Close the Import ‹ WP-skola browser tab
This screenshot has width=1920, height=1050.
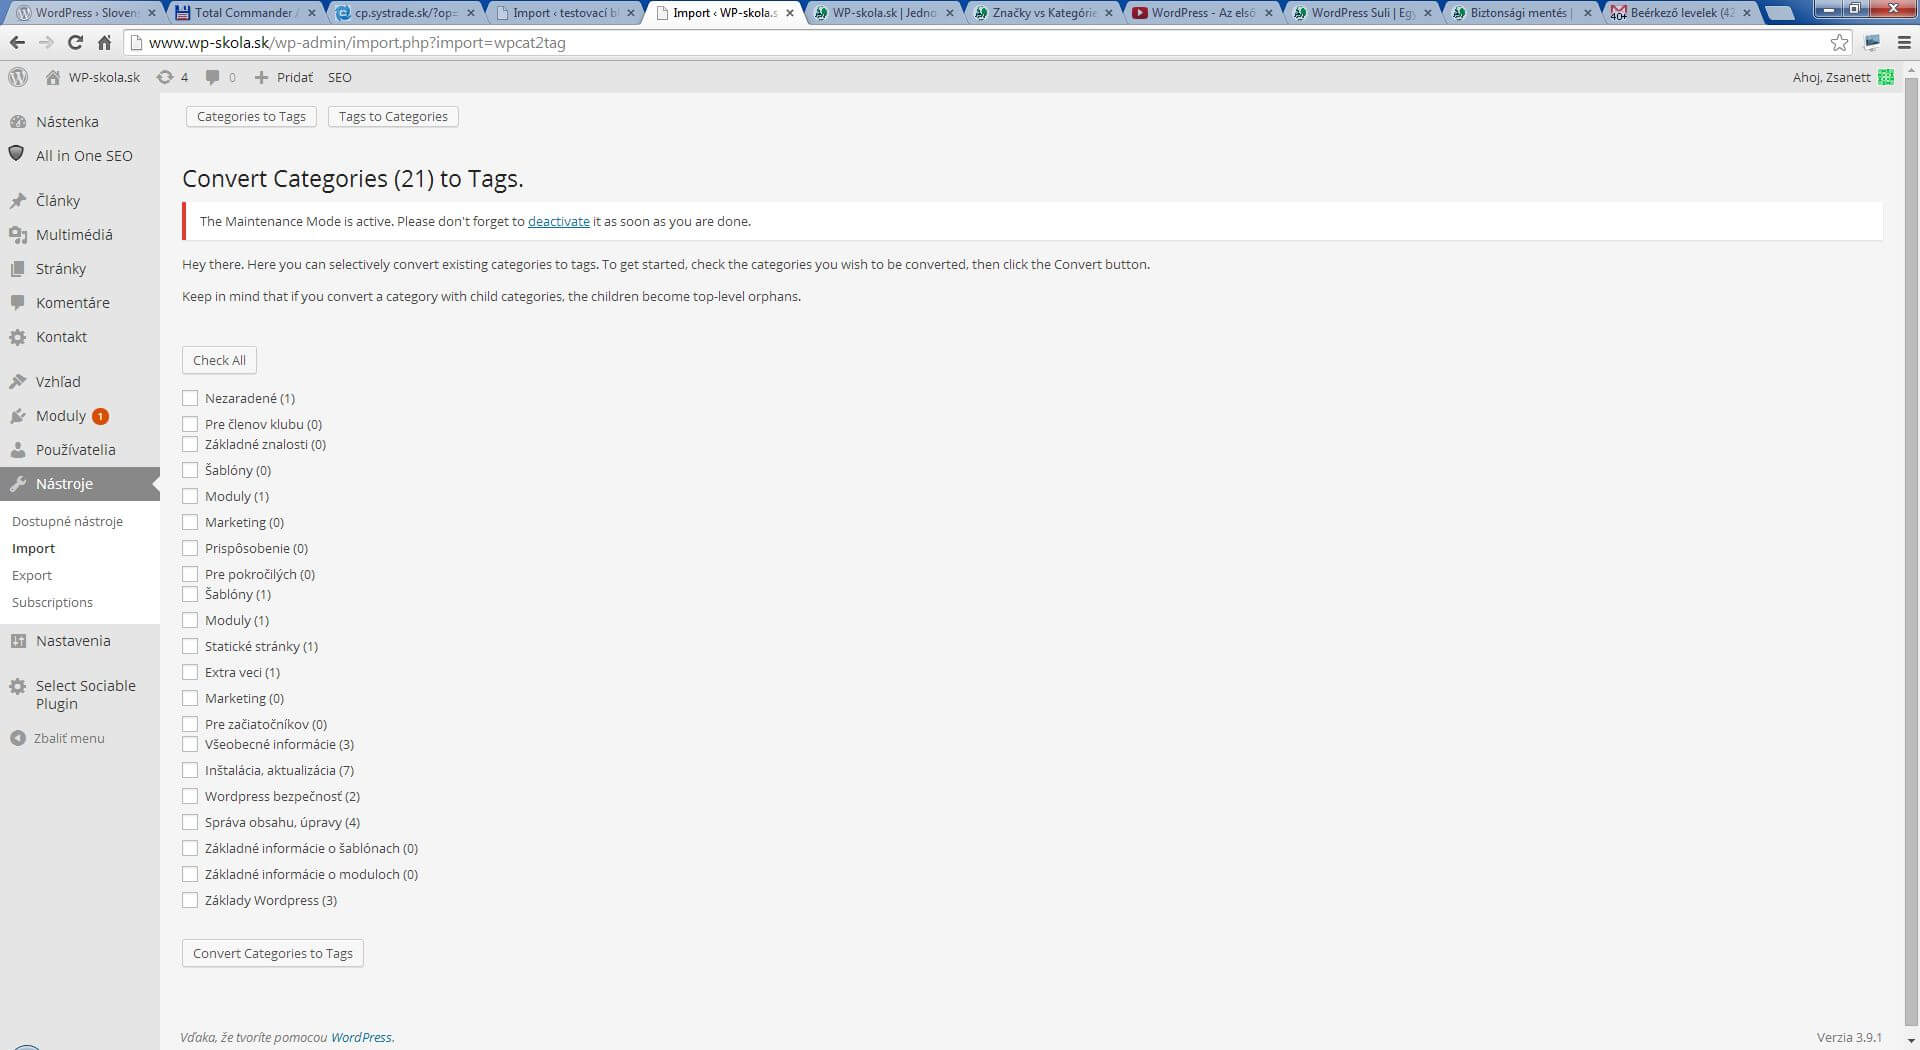pos(790,13)
